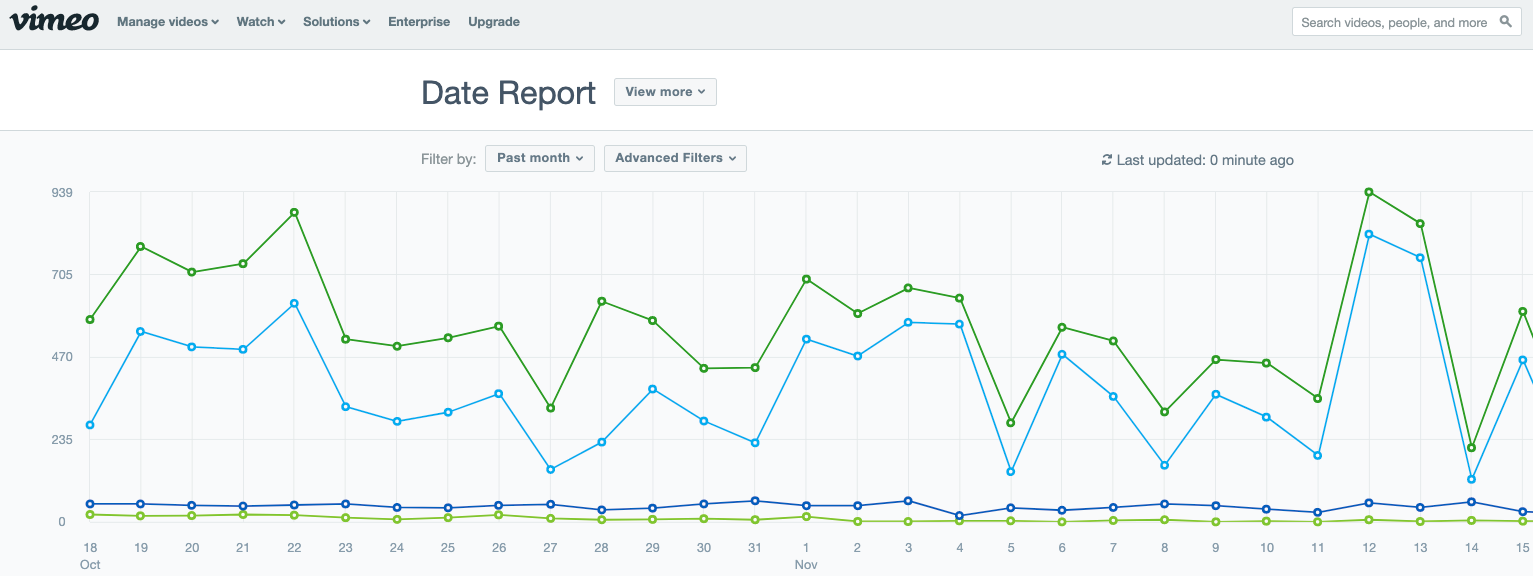
Task: Click the 939 y-axis label
Action: pos(61,192)
